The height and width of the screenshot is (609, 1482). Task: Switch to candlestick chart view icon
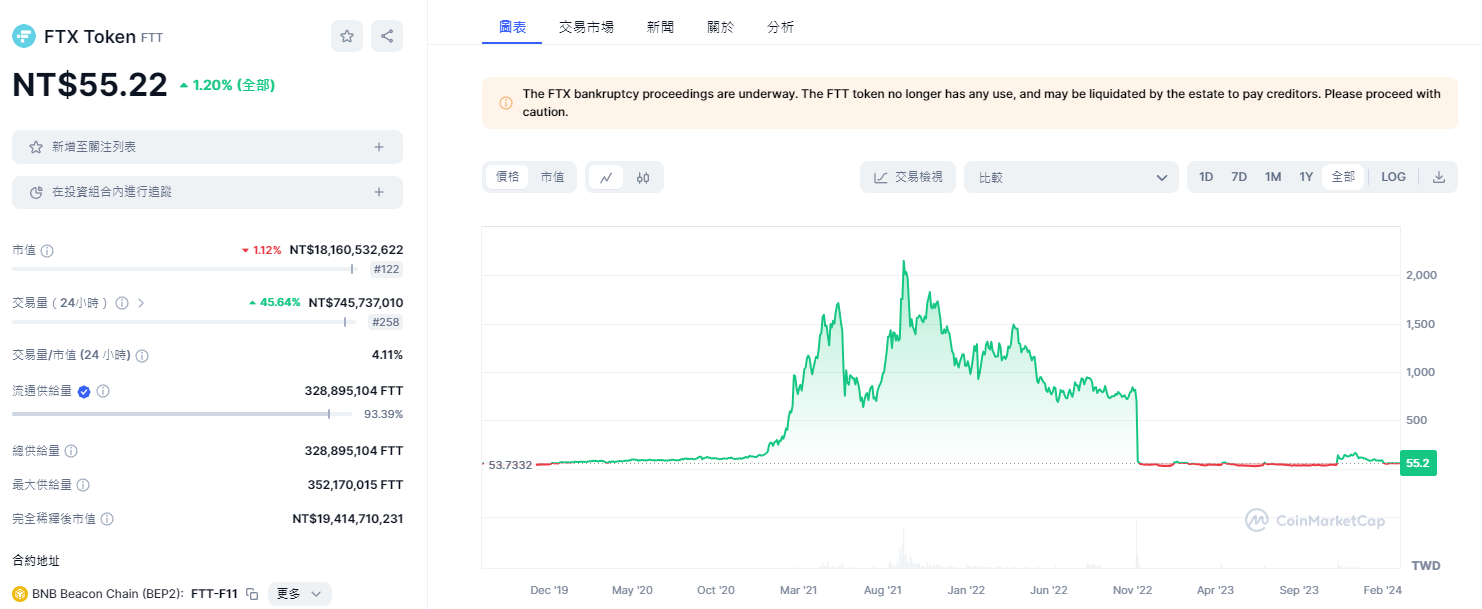point(643,177)
